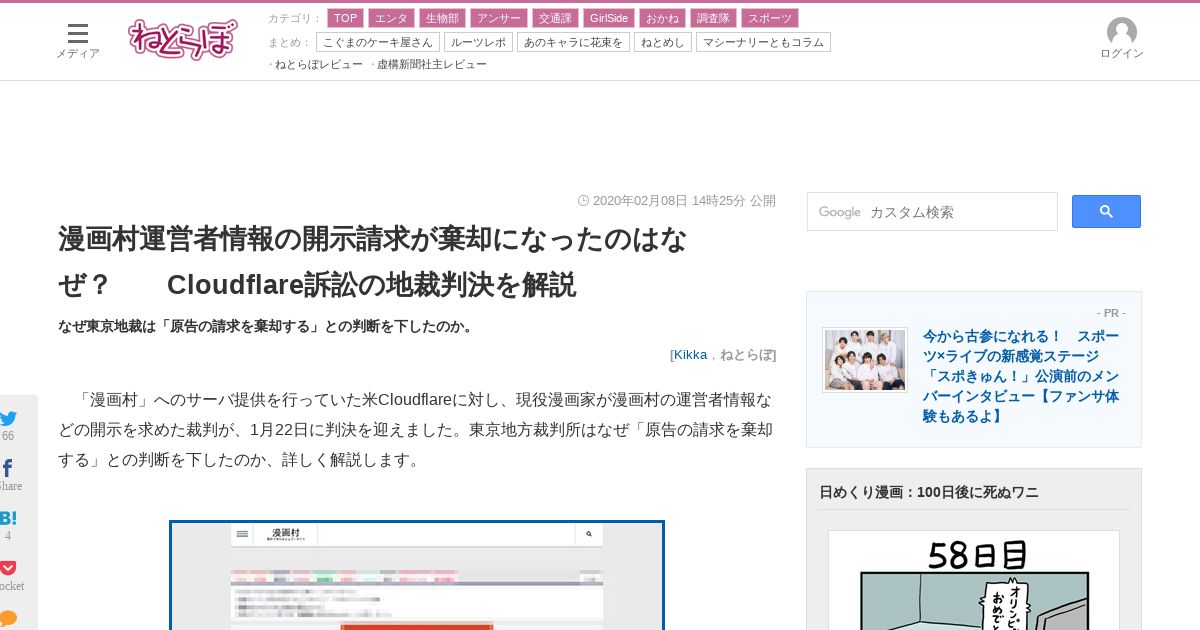Image resolution: width=1200 pixels, height=630 pixels.
Task: Open the おかね category
Action: tap(662, 18)
